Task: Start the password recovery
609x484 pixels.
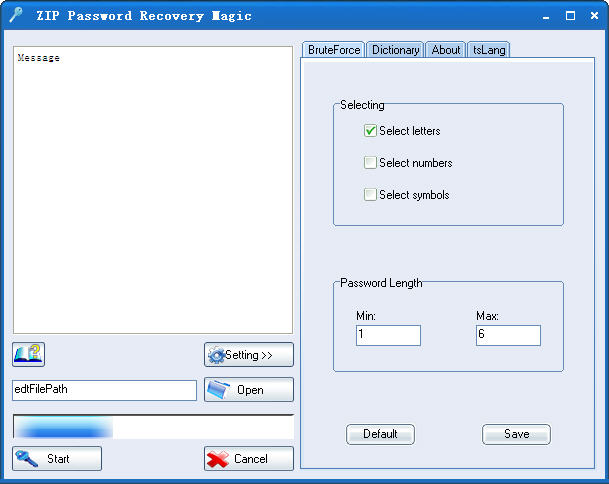Action: point(57,458)
